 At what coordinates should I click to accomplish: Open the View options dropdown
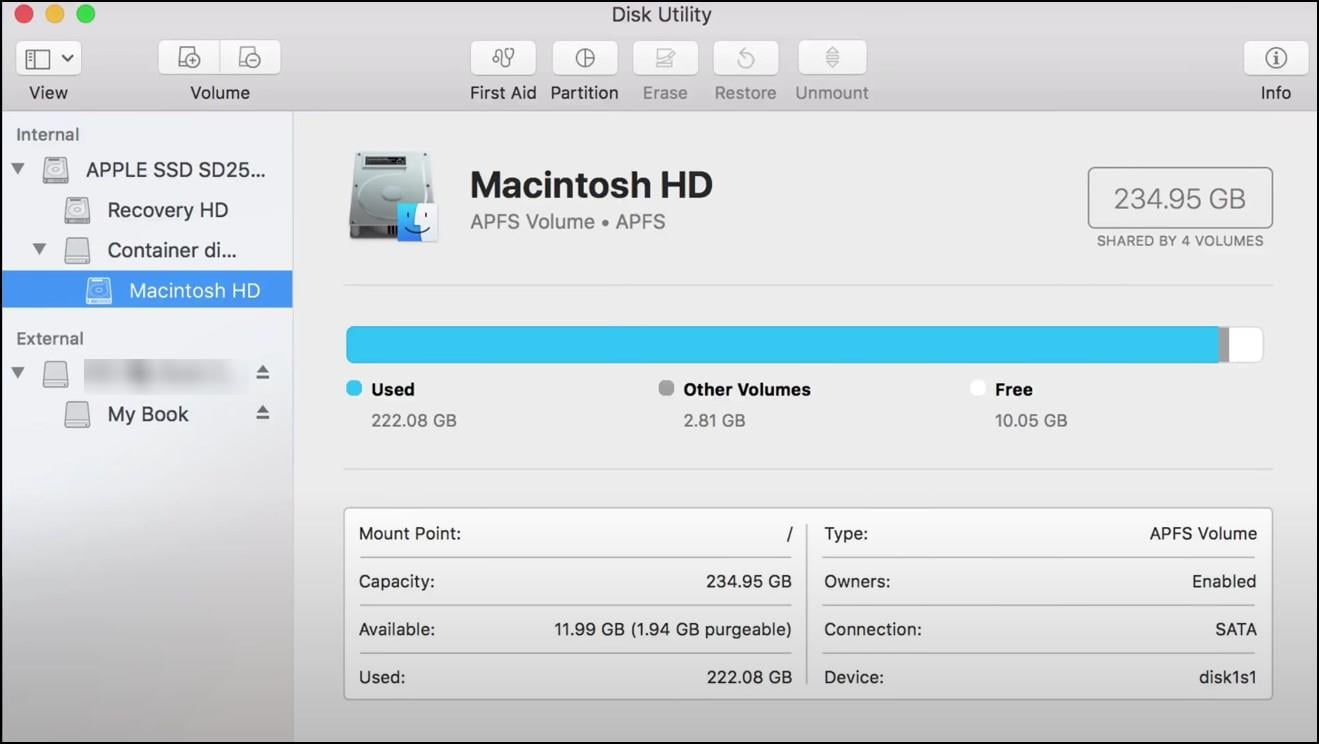point(48,57)
